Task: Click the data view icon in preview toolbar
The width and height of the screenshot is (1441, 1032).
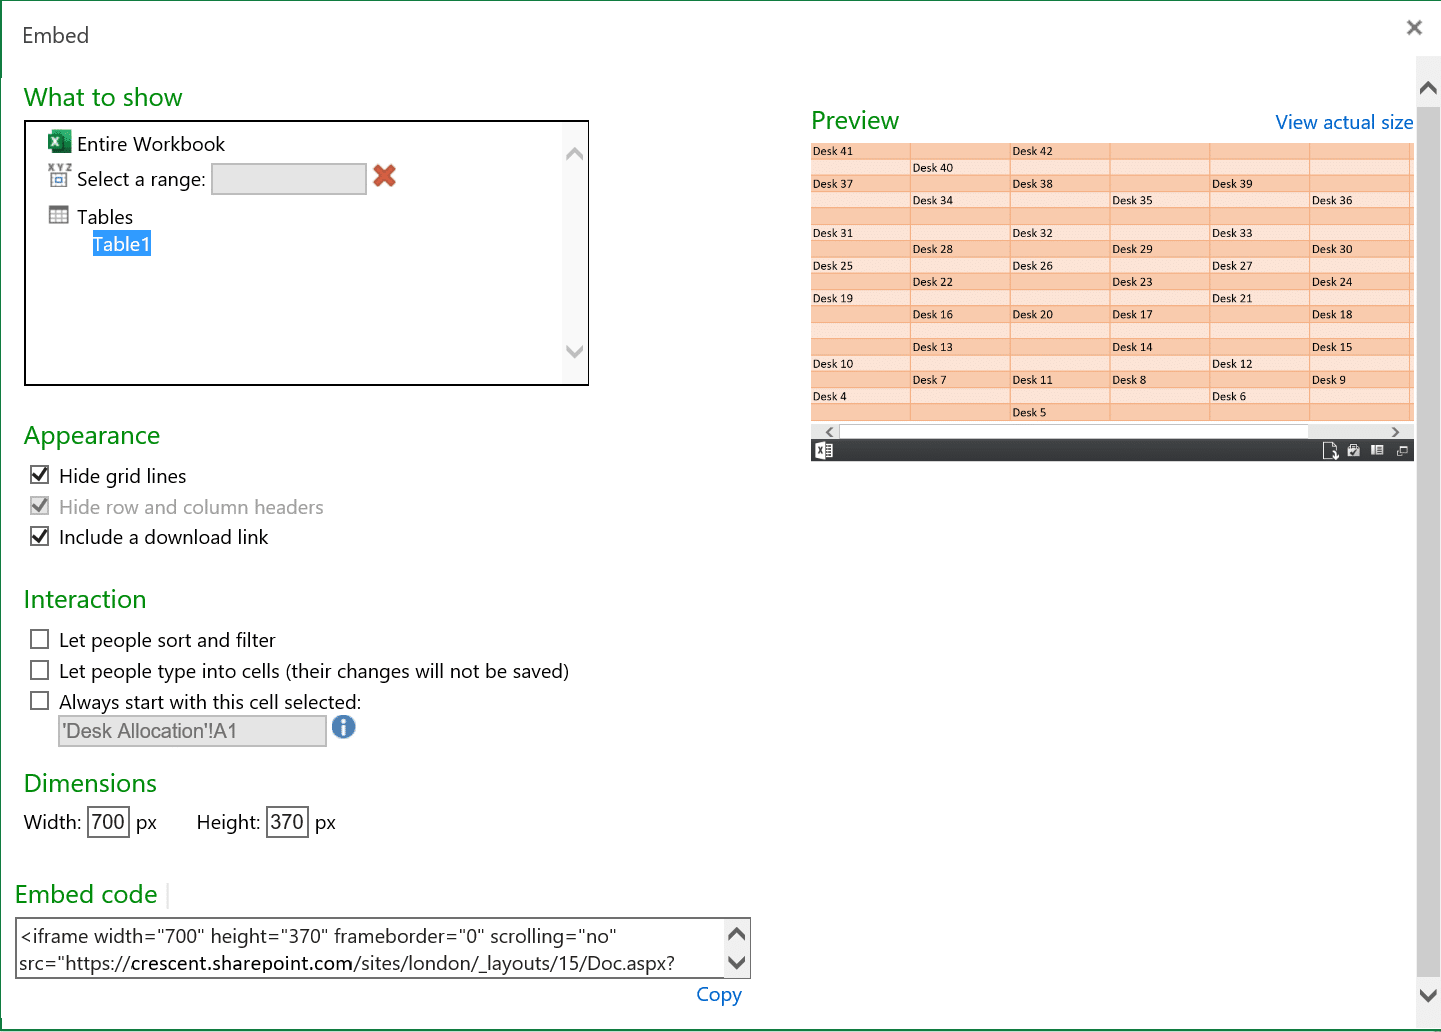Action: (1376, 450)
